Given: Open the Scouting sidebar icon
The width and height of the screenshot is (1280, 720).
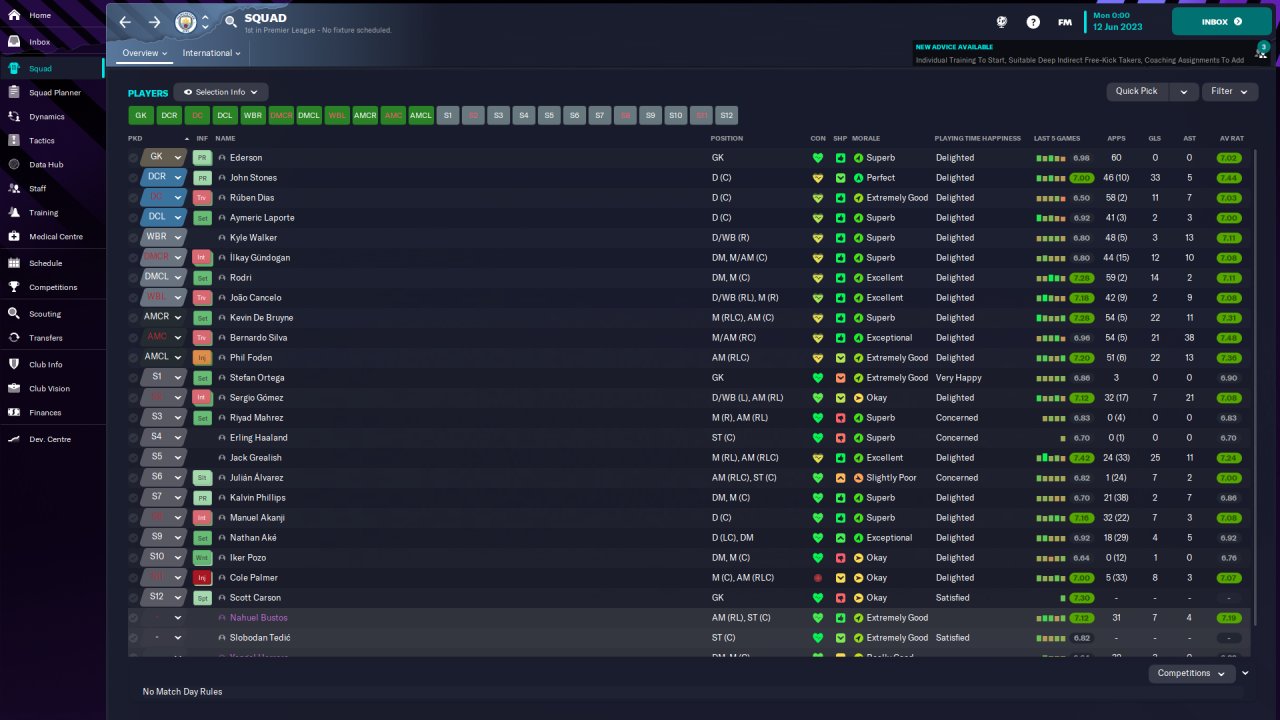Looking at the screenshot, I should pos(14,313).
